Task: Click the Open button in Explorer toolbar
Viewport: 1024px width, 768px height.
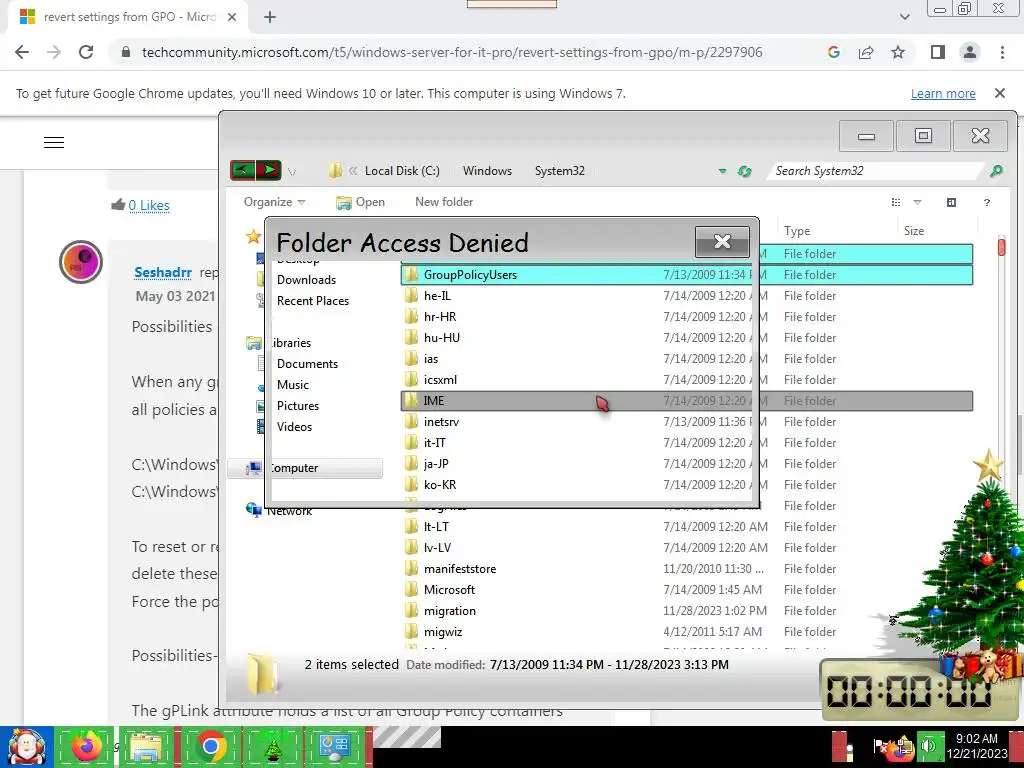Action: (360, 202)
